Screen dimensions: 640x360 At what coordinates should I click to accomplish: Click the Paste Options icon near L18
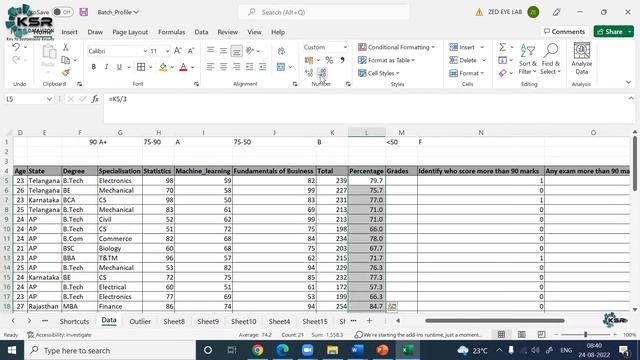click(x=392, y=307)
